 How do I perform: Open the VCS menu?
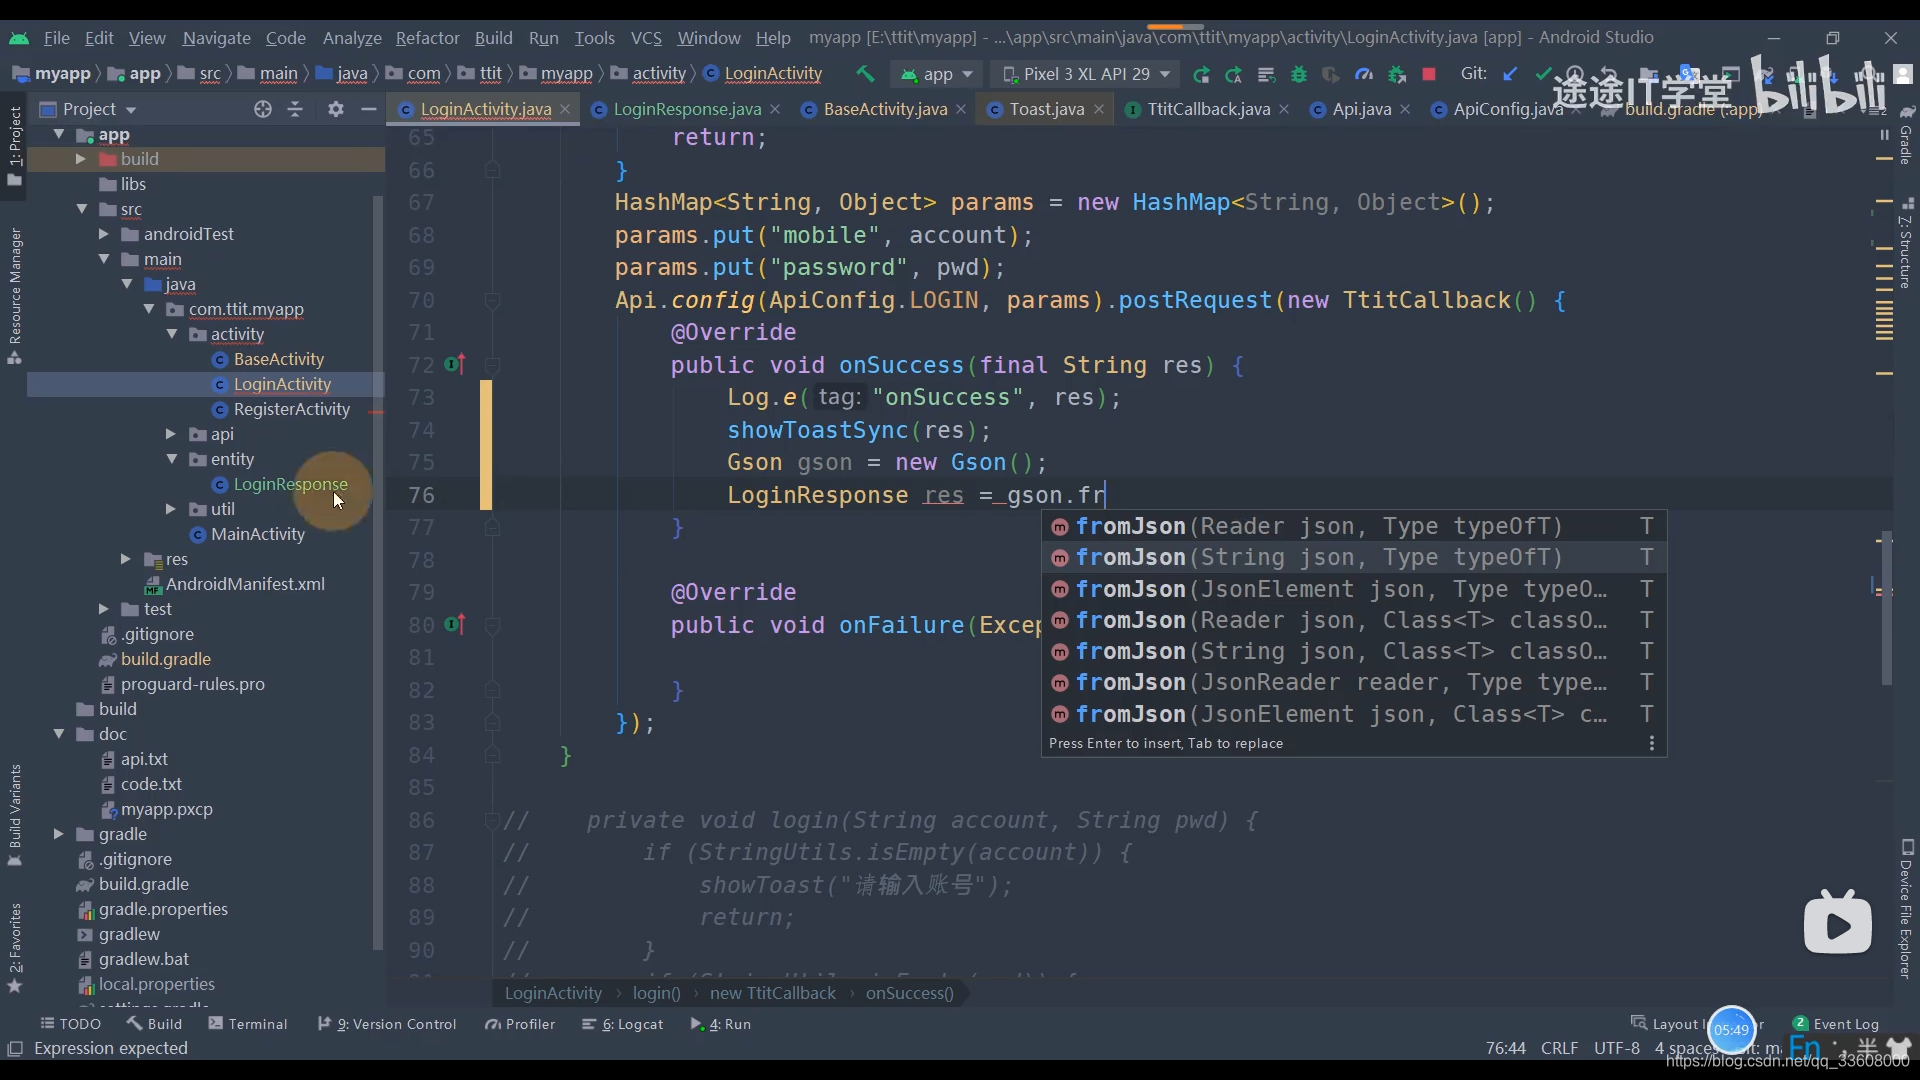click(646, 38)
